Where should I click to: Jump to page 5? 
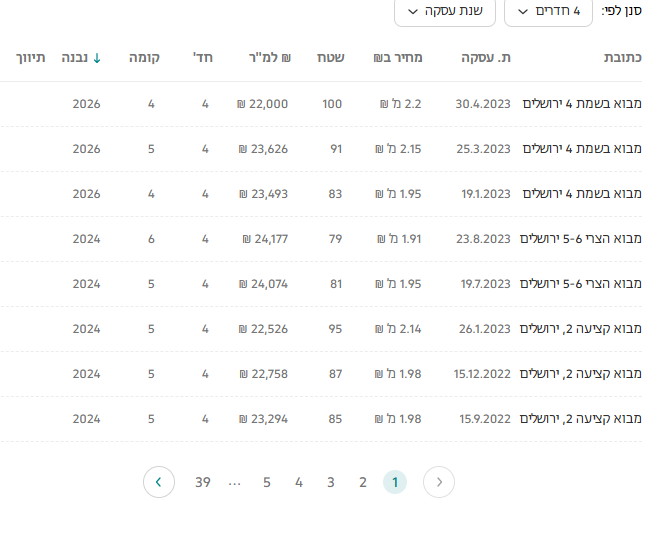point(267,482)
